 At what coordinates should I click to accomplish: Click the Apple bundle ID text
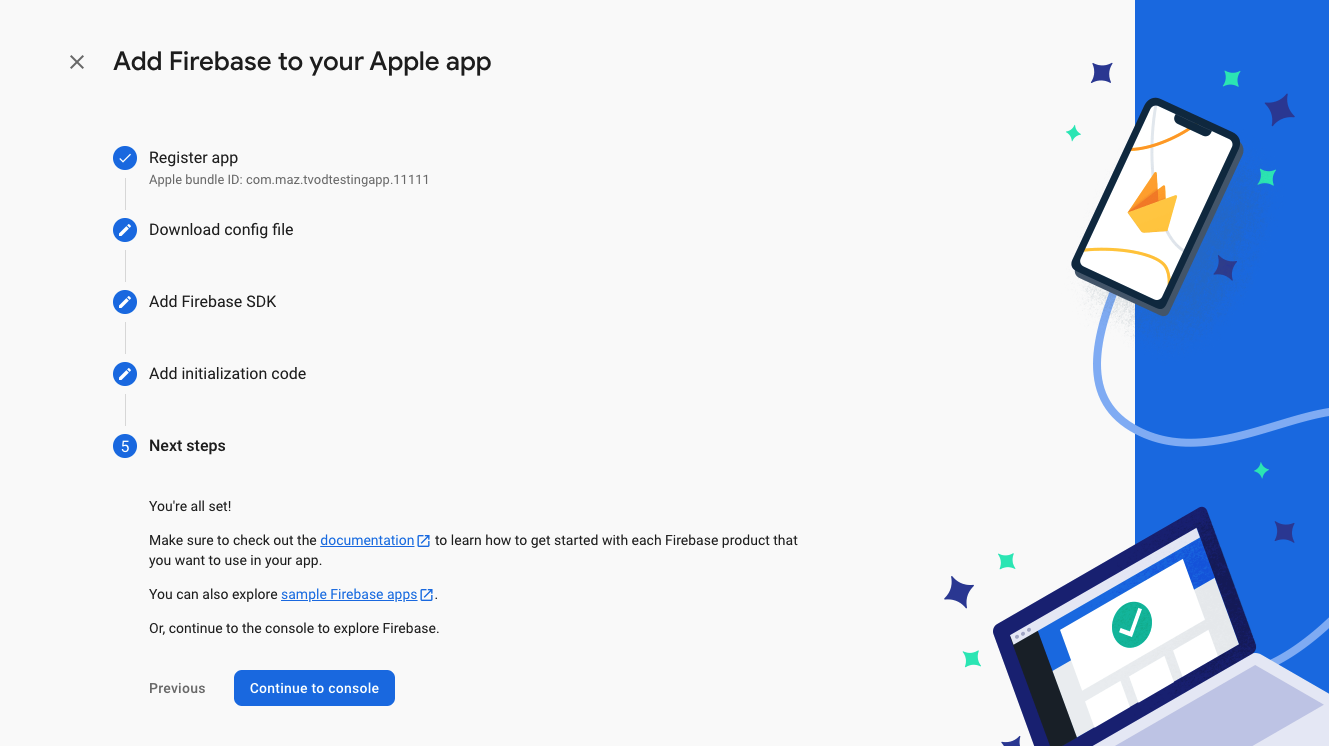pos(289,180)
